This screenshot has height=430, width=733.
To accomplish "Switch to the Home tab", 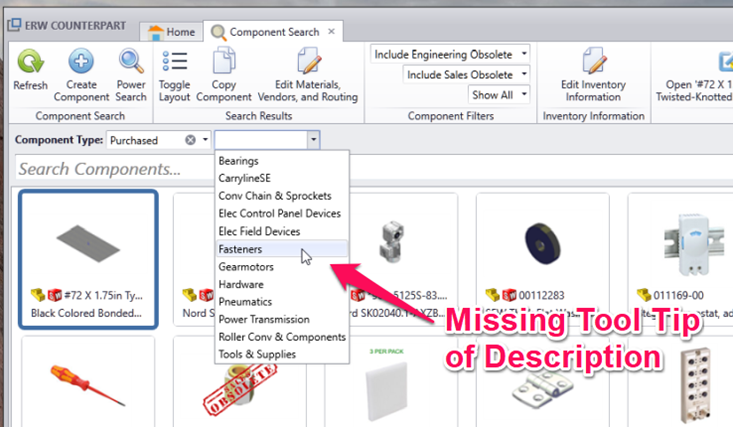I will [171, 31].
